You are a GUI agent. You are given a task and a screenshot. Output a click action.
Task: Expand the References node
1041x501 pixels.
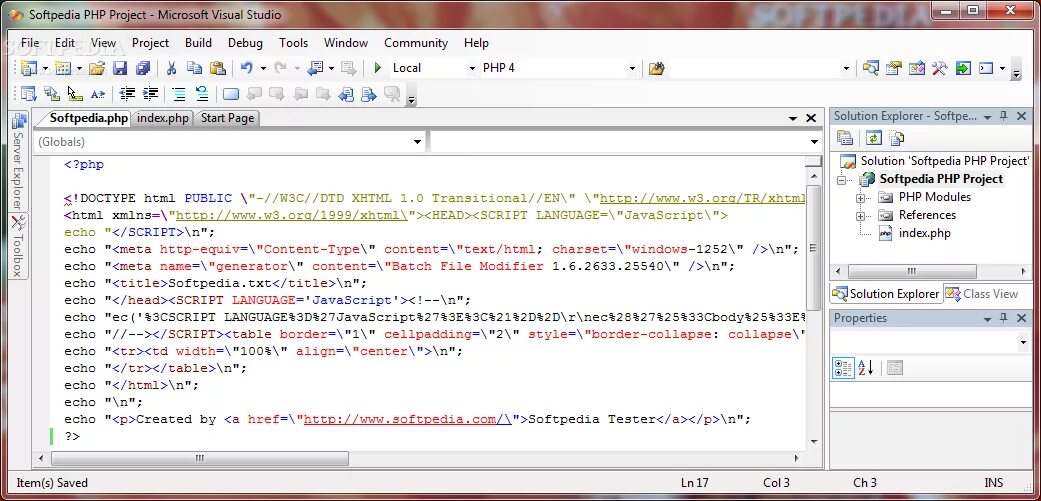tap(860, 216)
